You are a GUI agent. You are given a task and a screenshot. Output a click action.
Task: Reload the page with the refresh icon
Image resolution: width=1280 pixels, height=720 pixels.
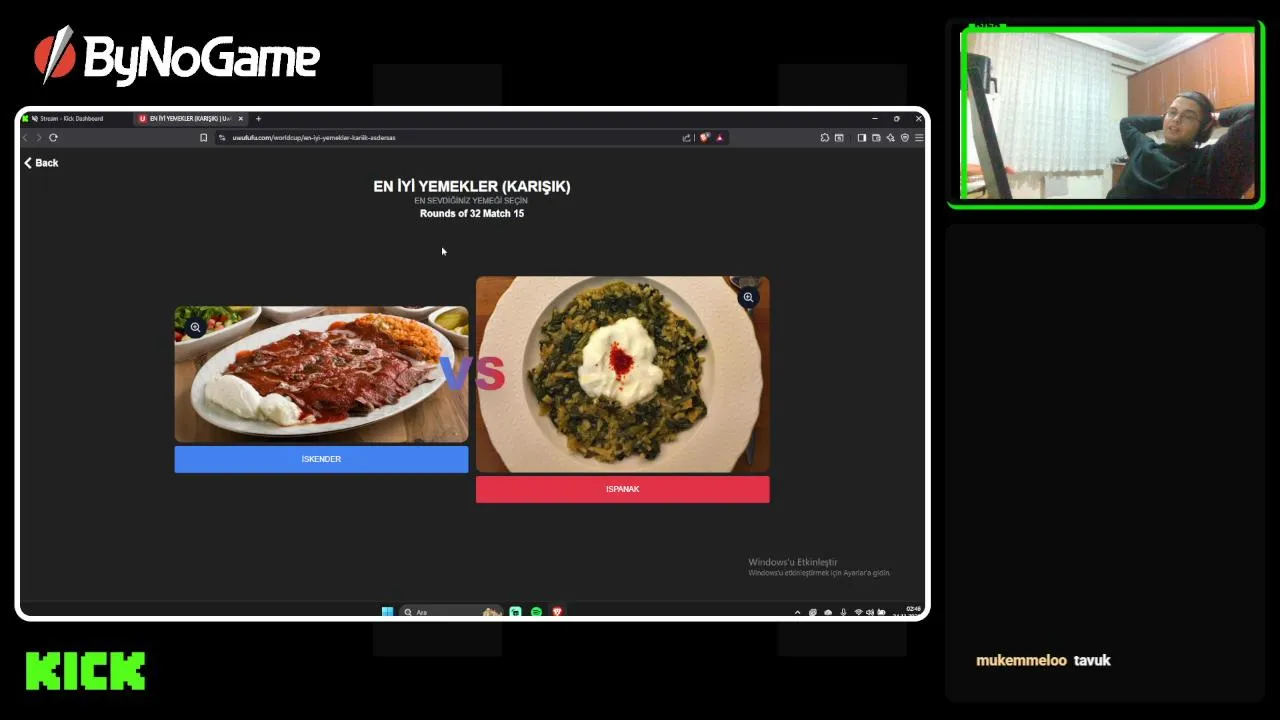pyautogui.click(x=53, y=138)
